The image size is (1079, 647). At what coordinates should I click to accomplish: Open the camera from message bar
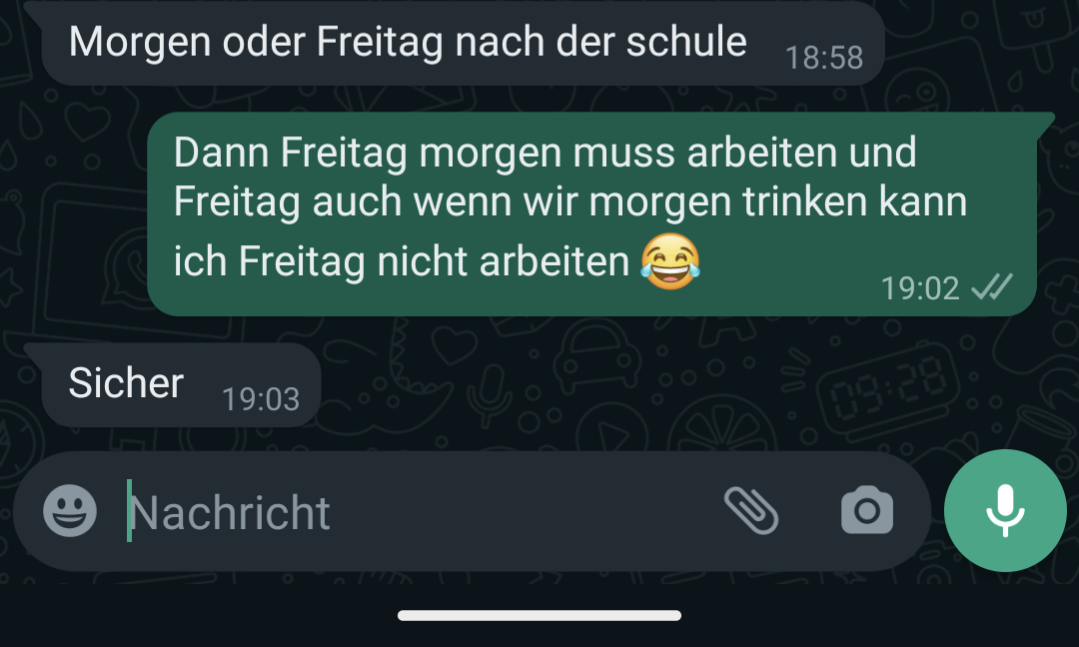[867, 510]
